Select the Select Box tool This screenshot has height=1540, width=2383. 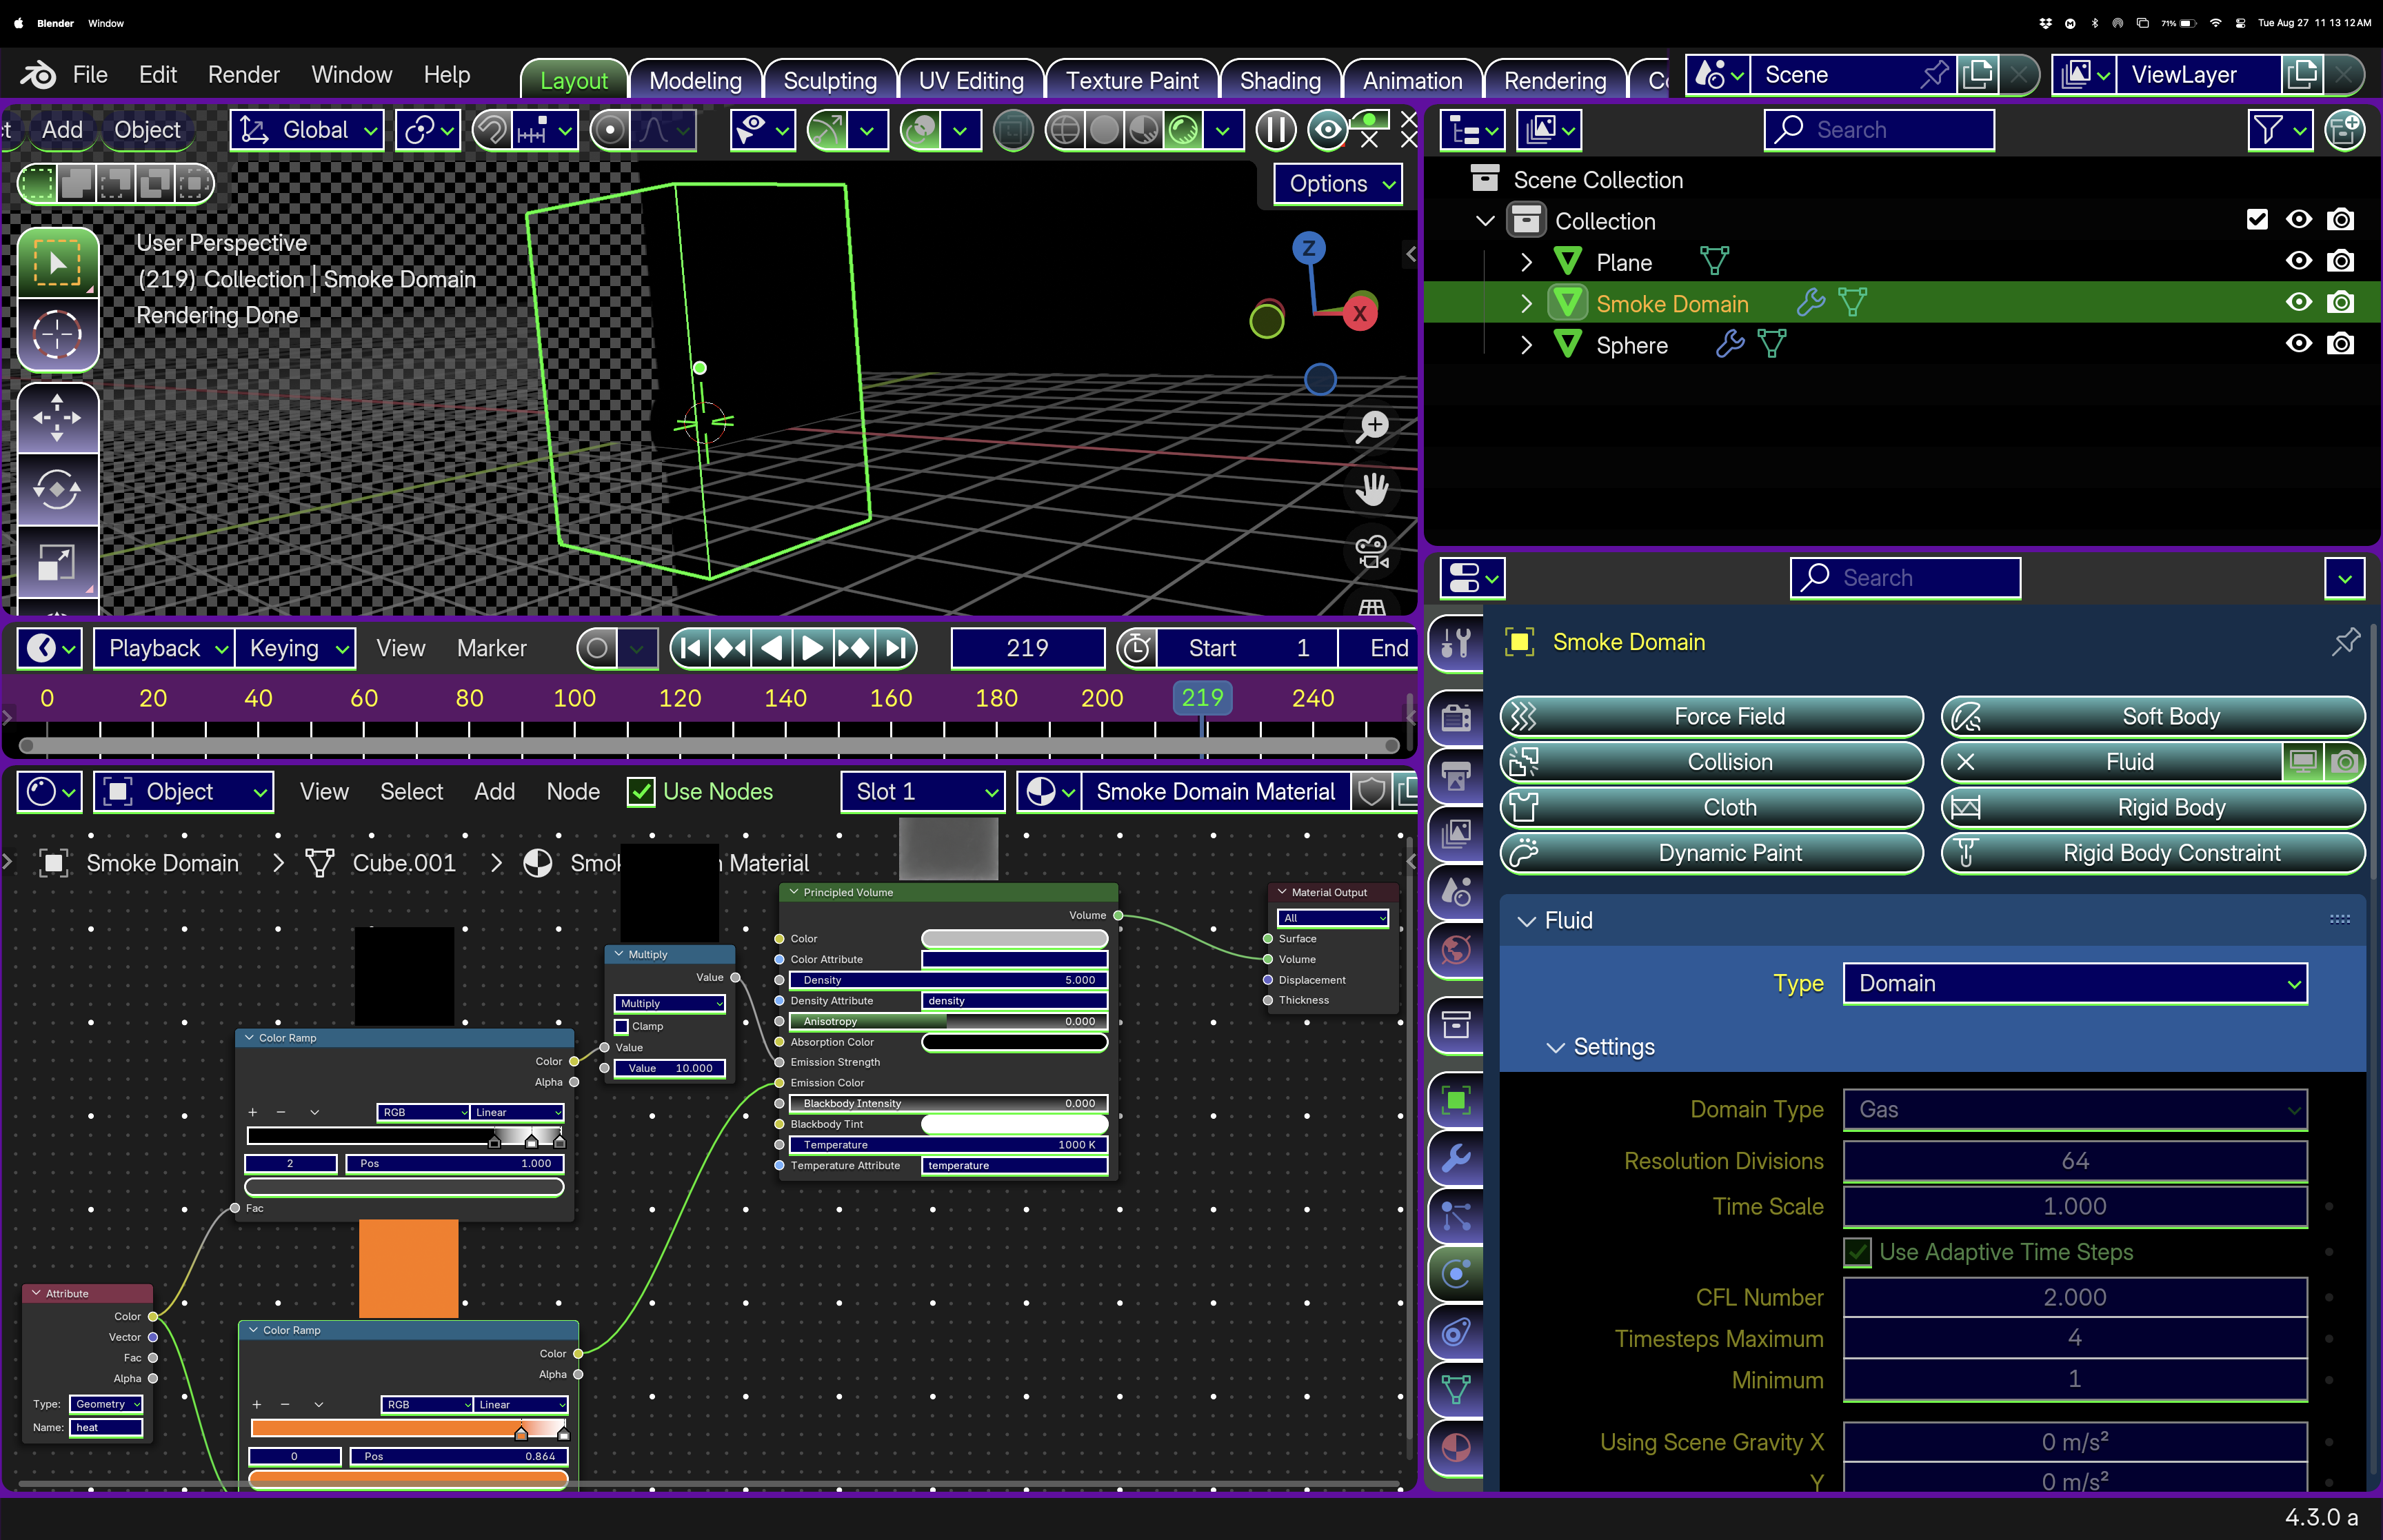coord(58,262)
